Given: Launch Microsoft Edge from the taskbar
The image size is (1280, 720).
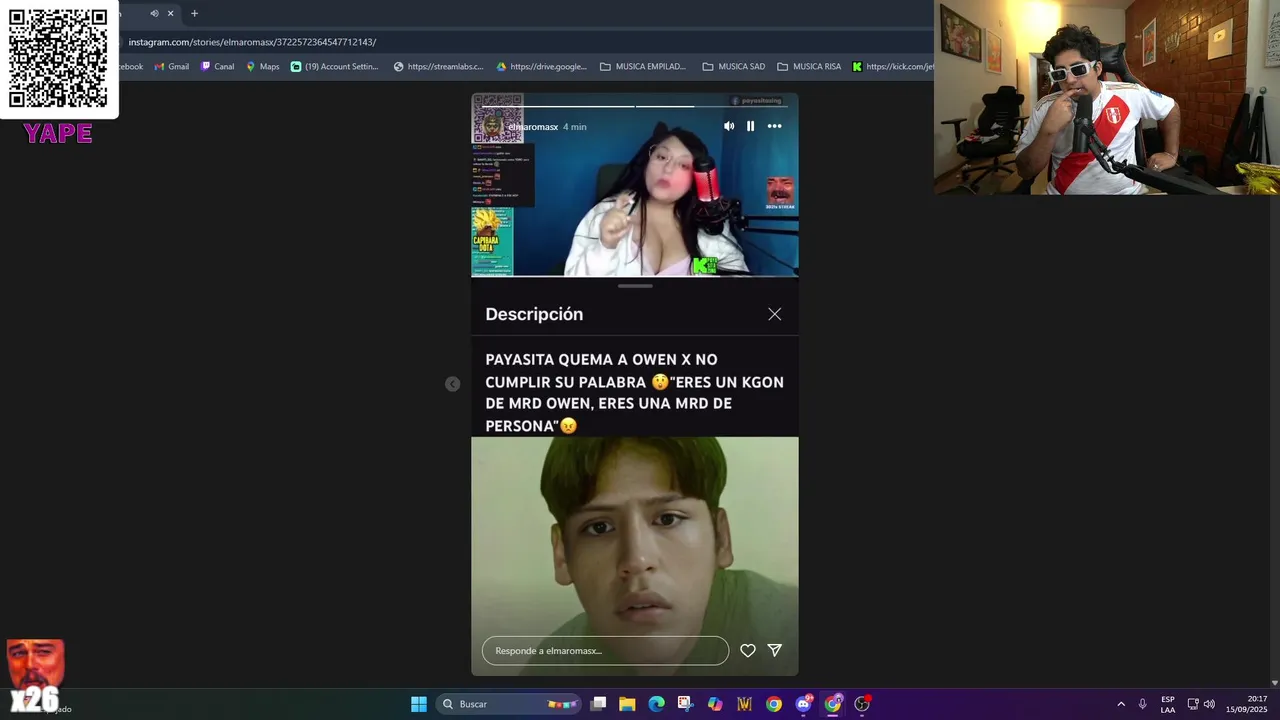Looking at the screenshot, I should pos(656,704).
